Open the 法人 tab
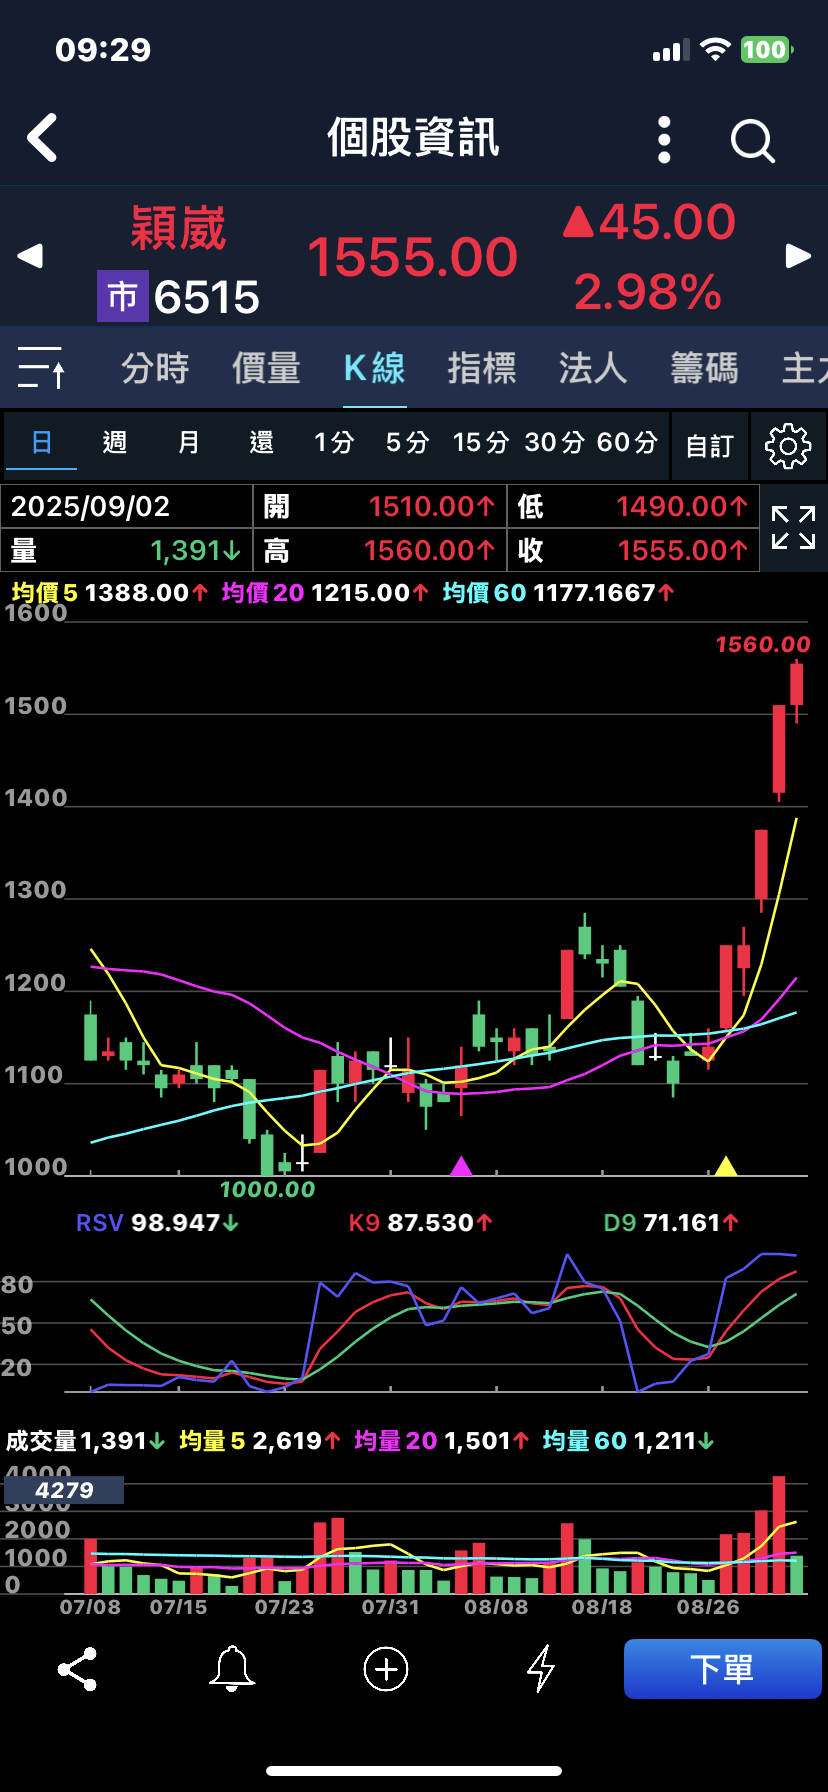The height and width of the screenshot is (1792, 828). pos(593,368)
